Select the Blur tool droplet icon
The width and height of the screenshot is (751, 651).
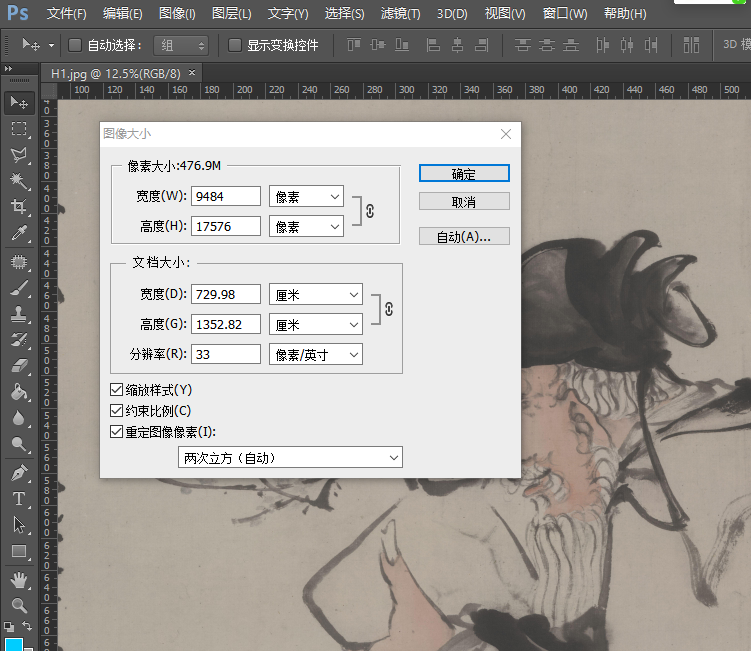tap(19, 418)
